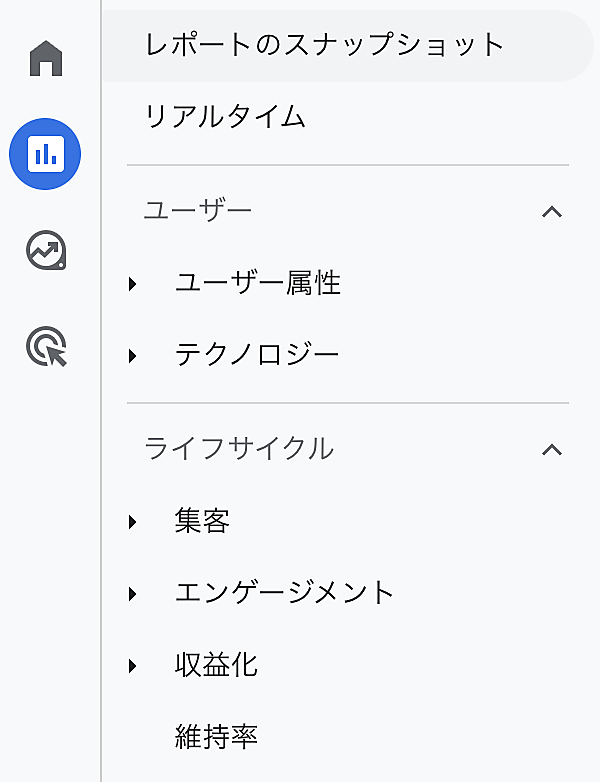The height and width of the screenshot is (782, 600).
Task: Open the リアルタイム report
Action: click(225, 117)
